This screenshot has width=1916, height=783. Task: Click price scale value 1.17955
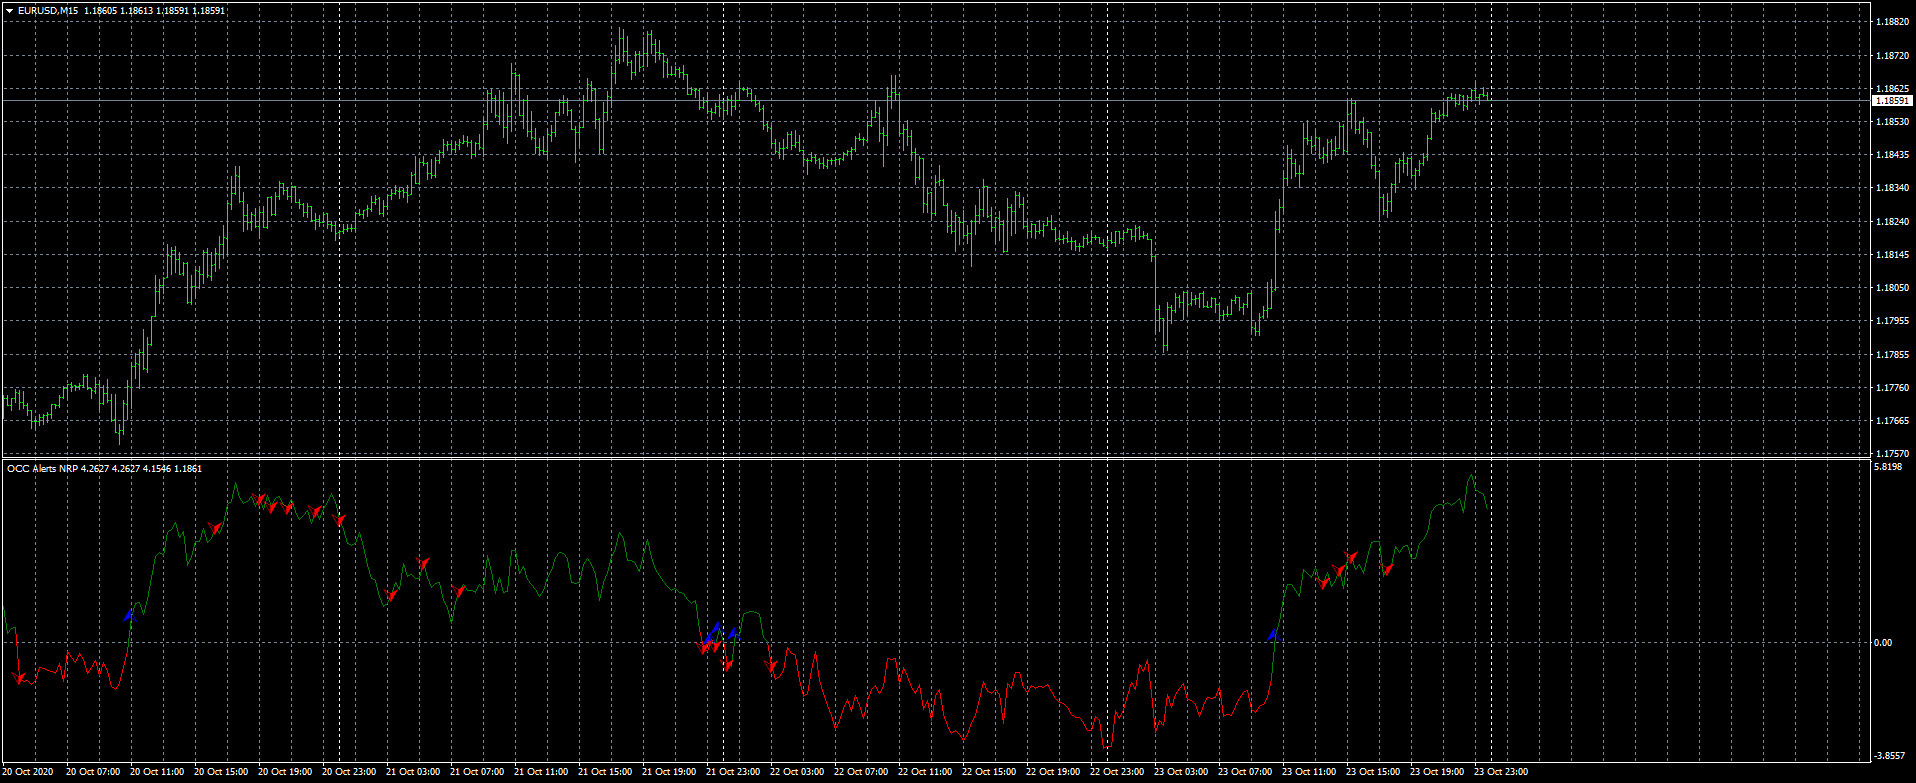click(x=1892, y=321)
